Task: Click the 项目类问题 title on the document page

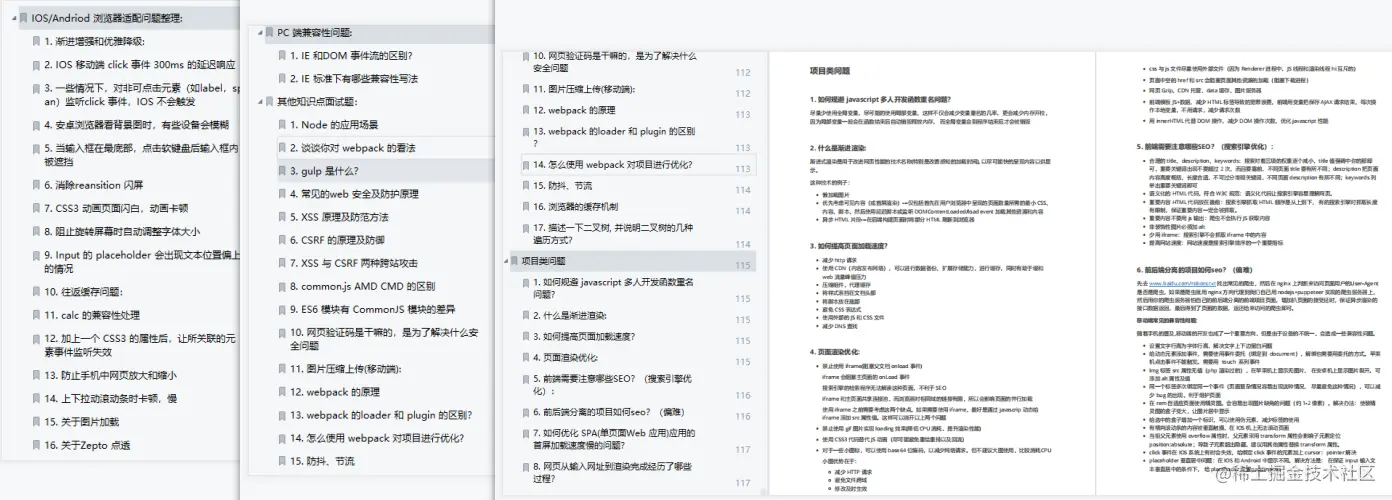Action: click(830, 72)
